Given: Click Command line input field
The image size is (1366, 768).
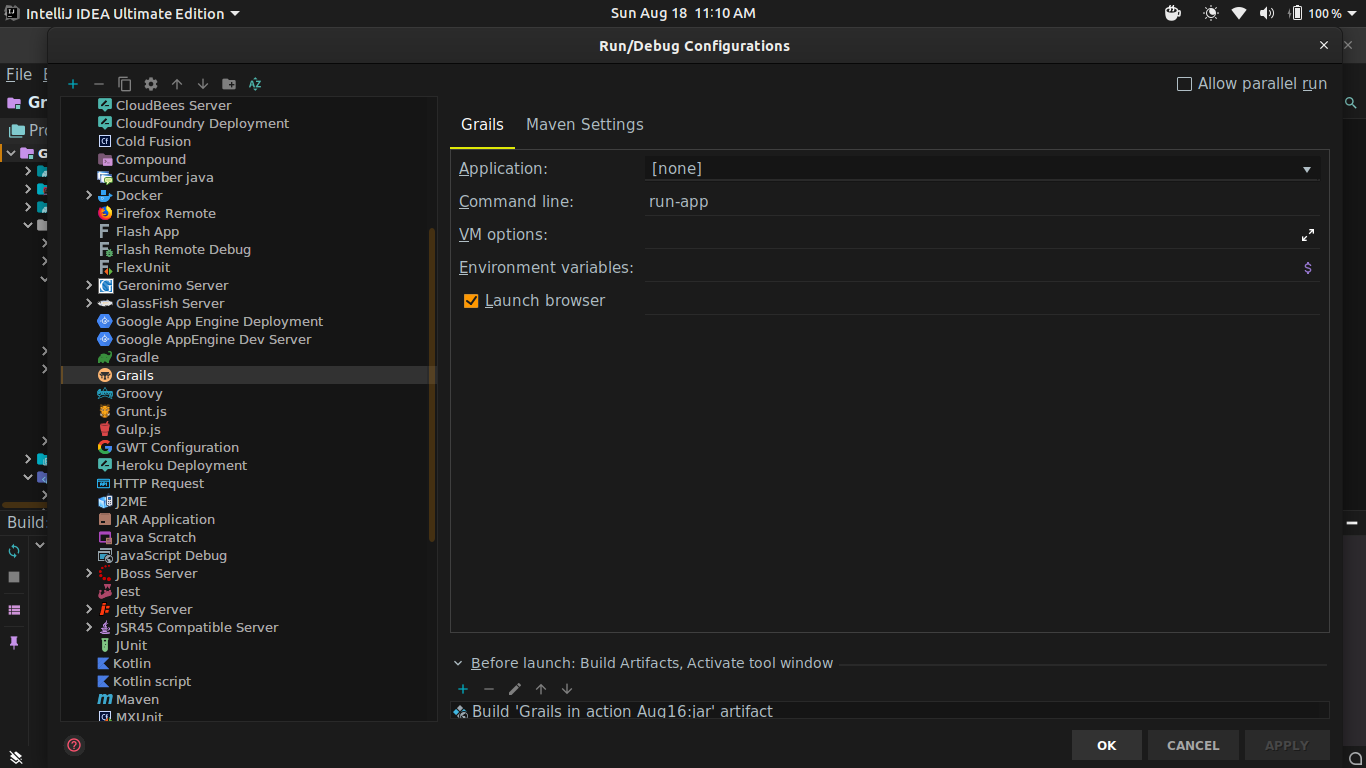Looking at the screenshot, I should [x=983, y=202].
